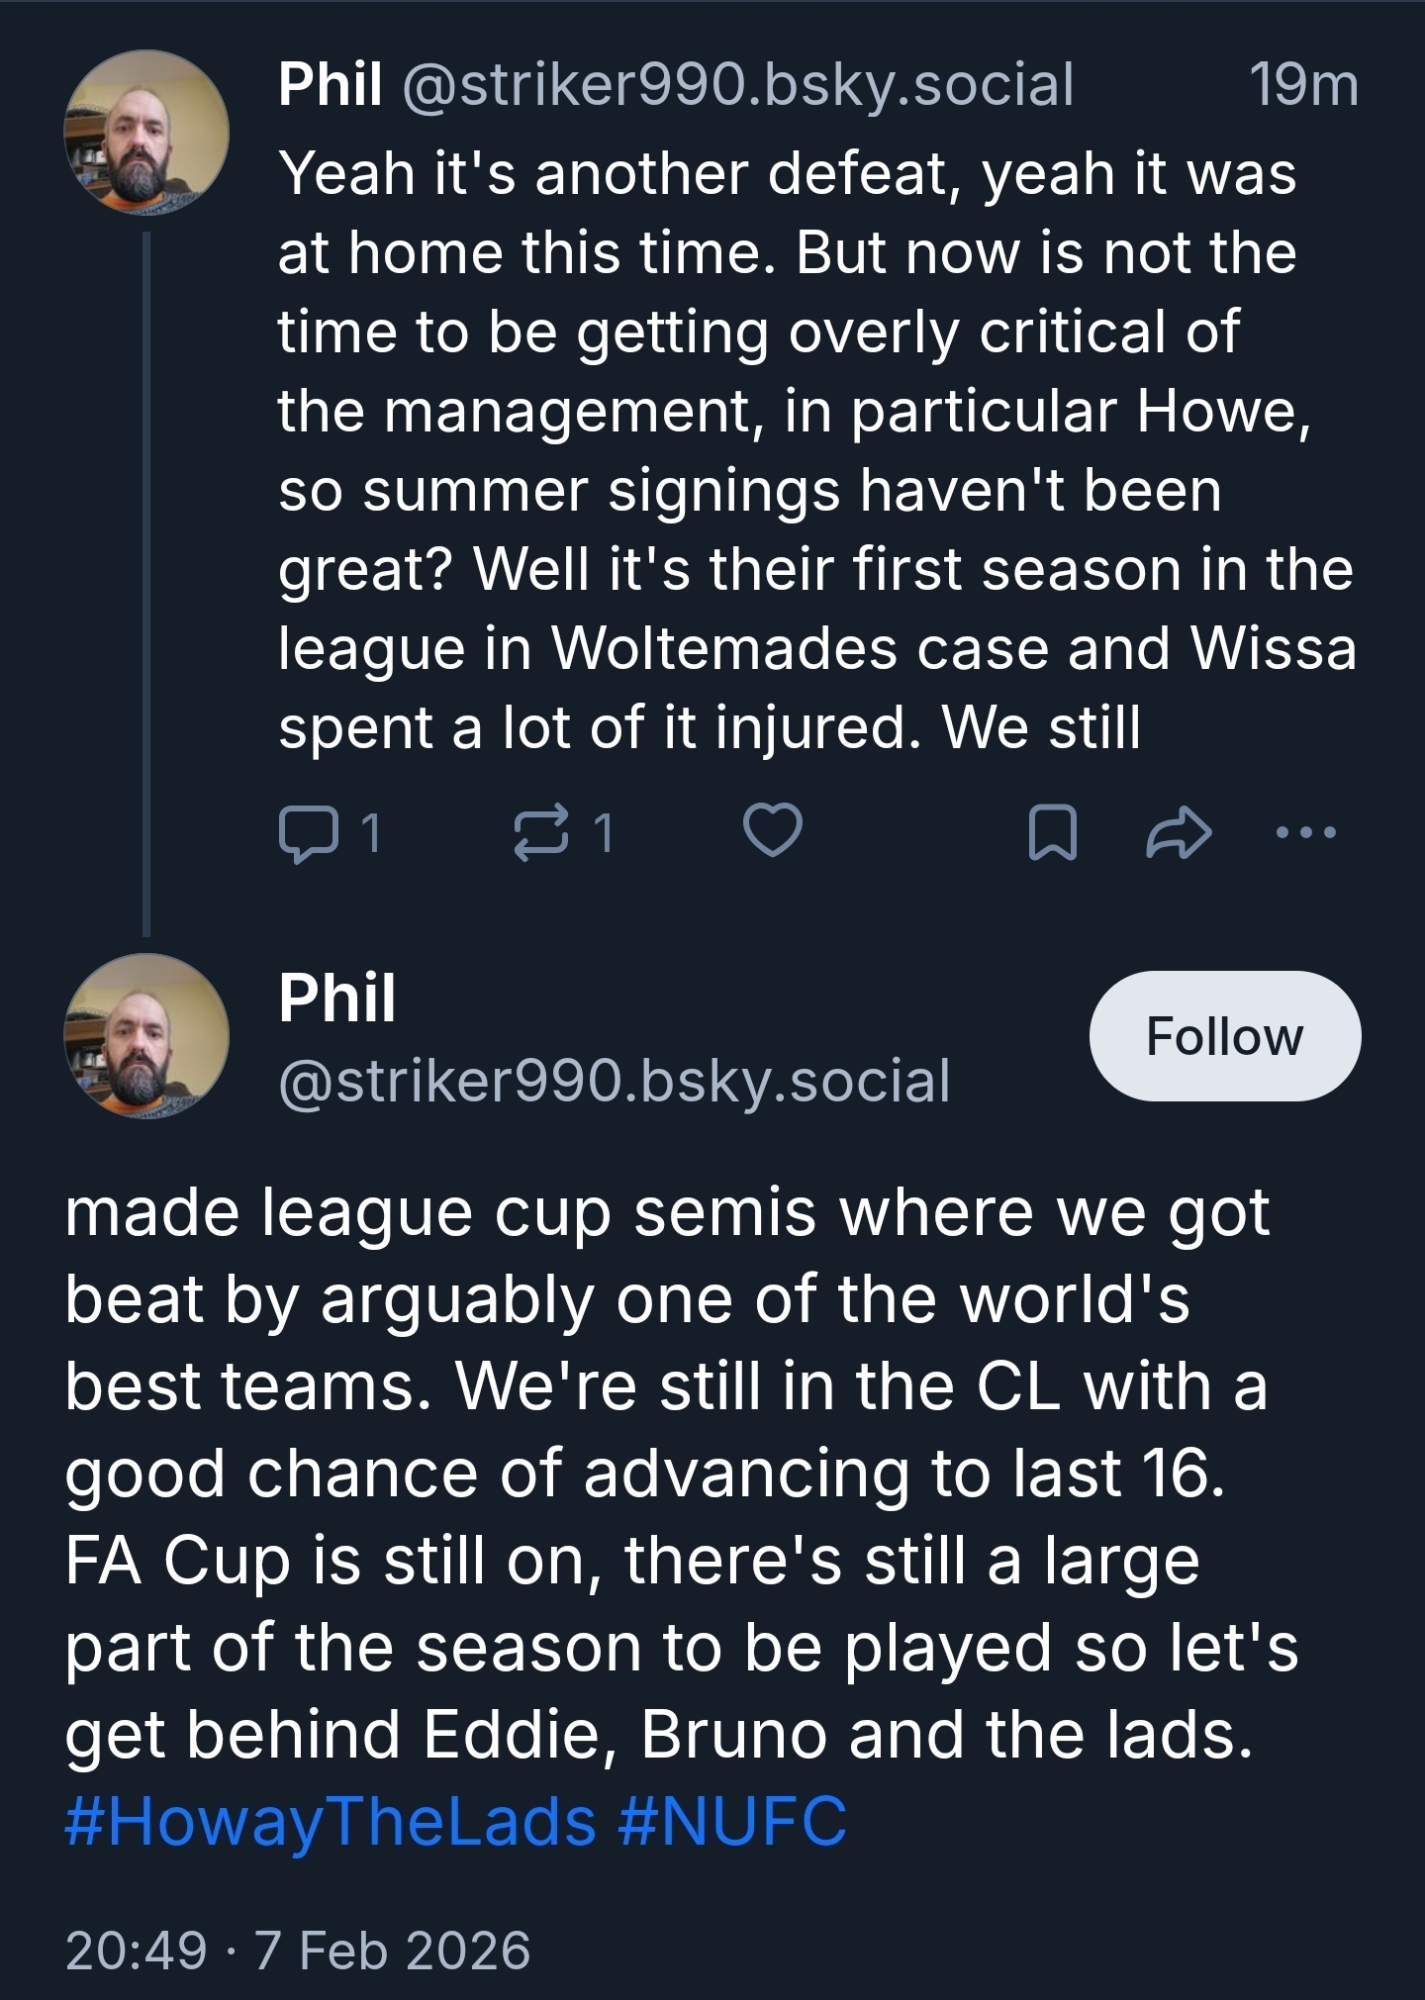This screenshot has width=1425, height=2000.
Task: Open the three-dot more options menu
Action: pyautogui.click(x=1306, y=832)
